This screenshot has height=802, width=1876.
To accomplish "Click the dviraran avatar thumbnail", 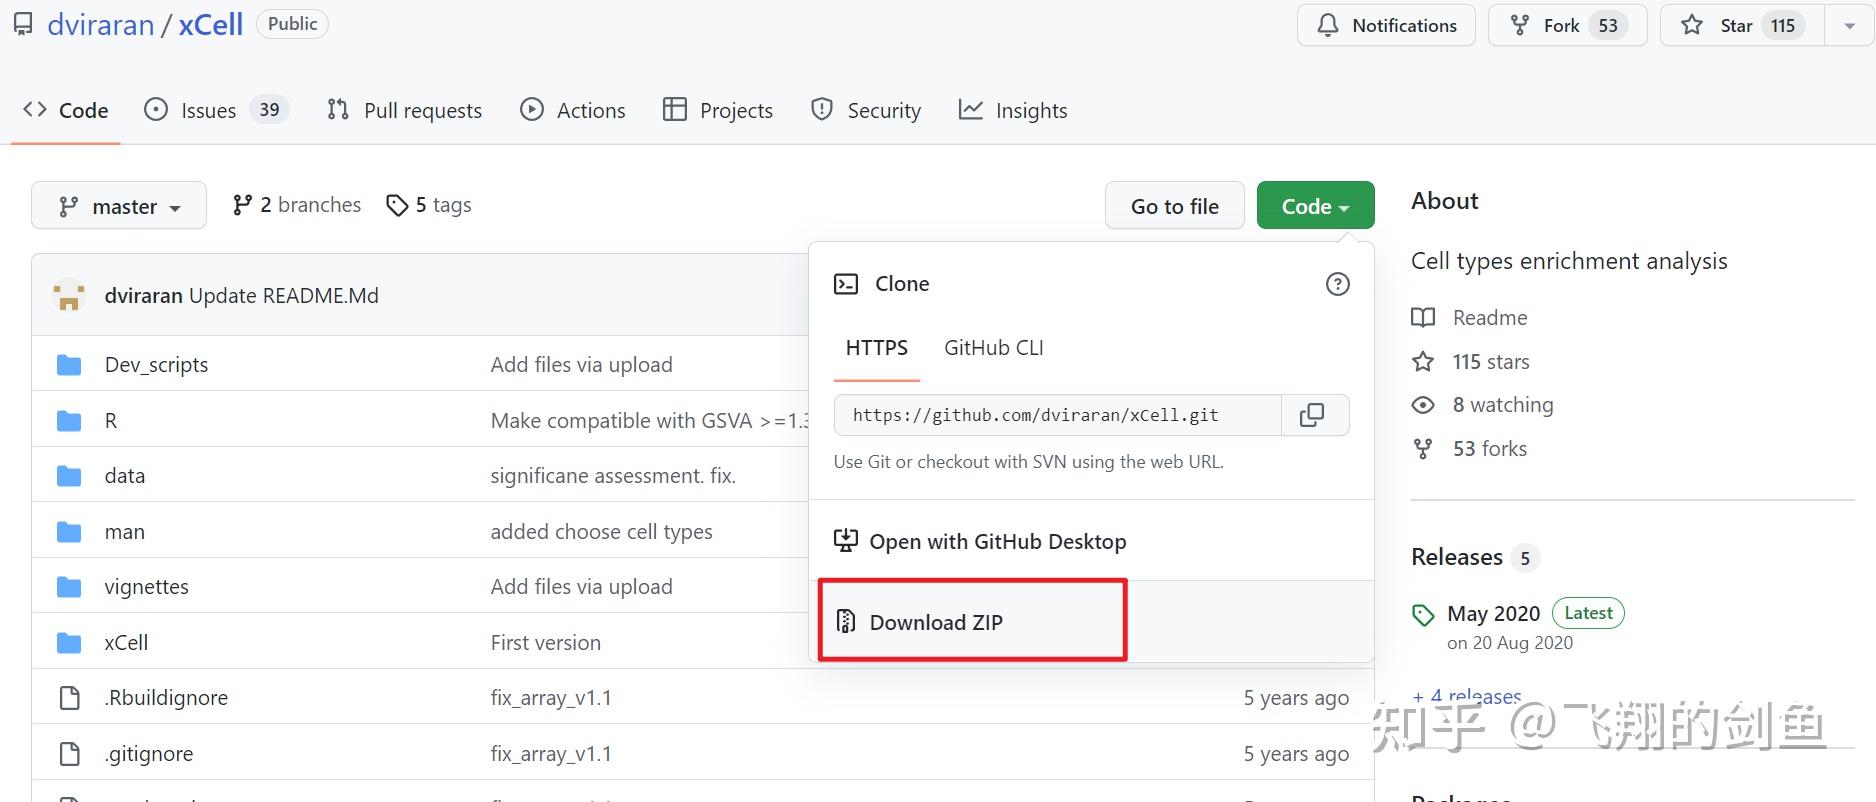I will pos(69,296).
